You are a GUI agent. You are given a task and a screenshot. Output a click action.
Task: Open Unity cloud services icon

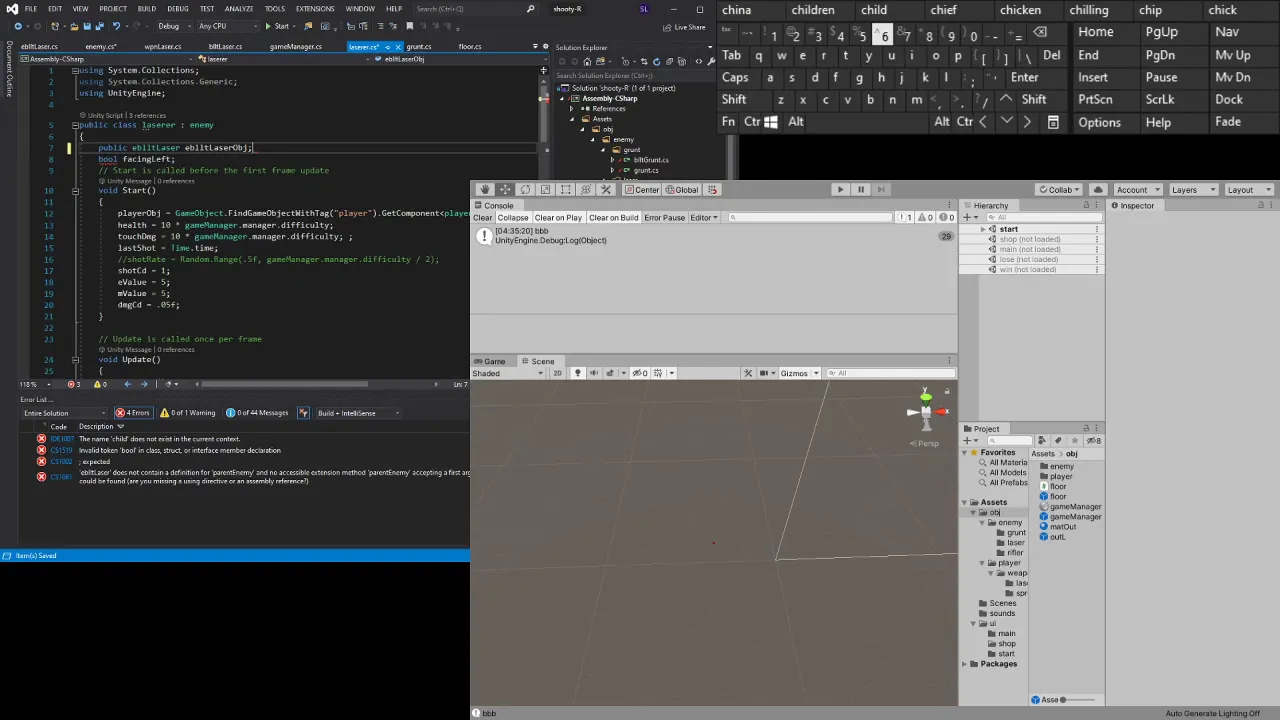(x=1098, y=189)
